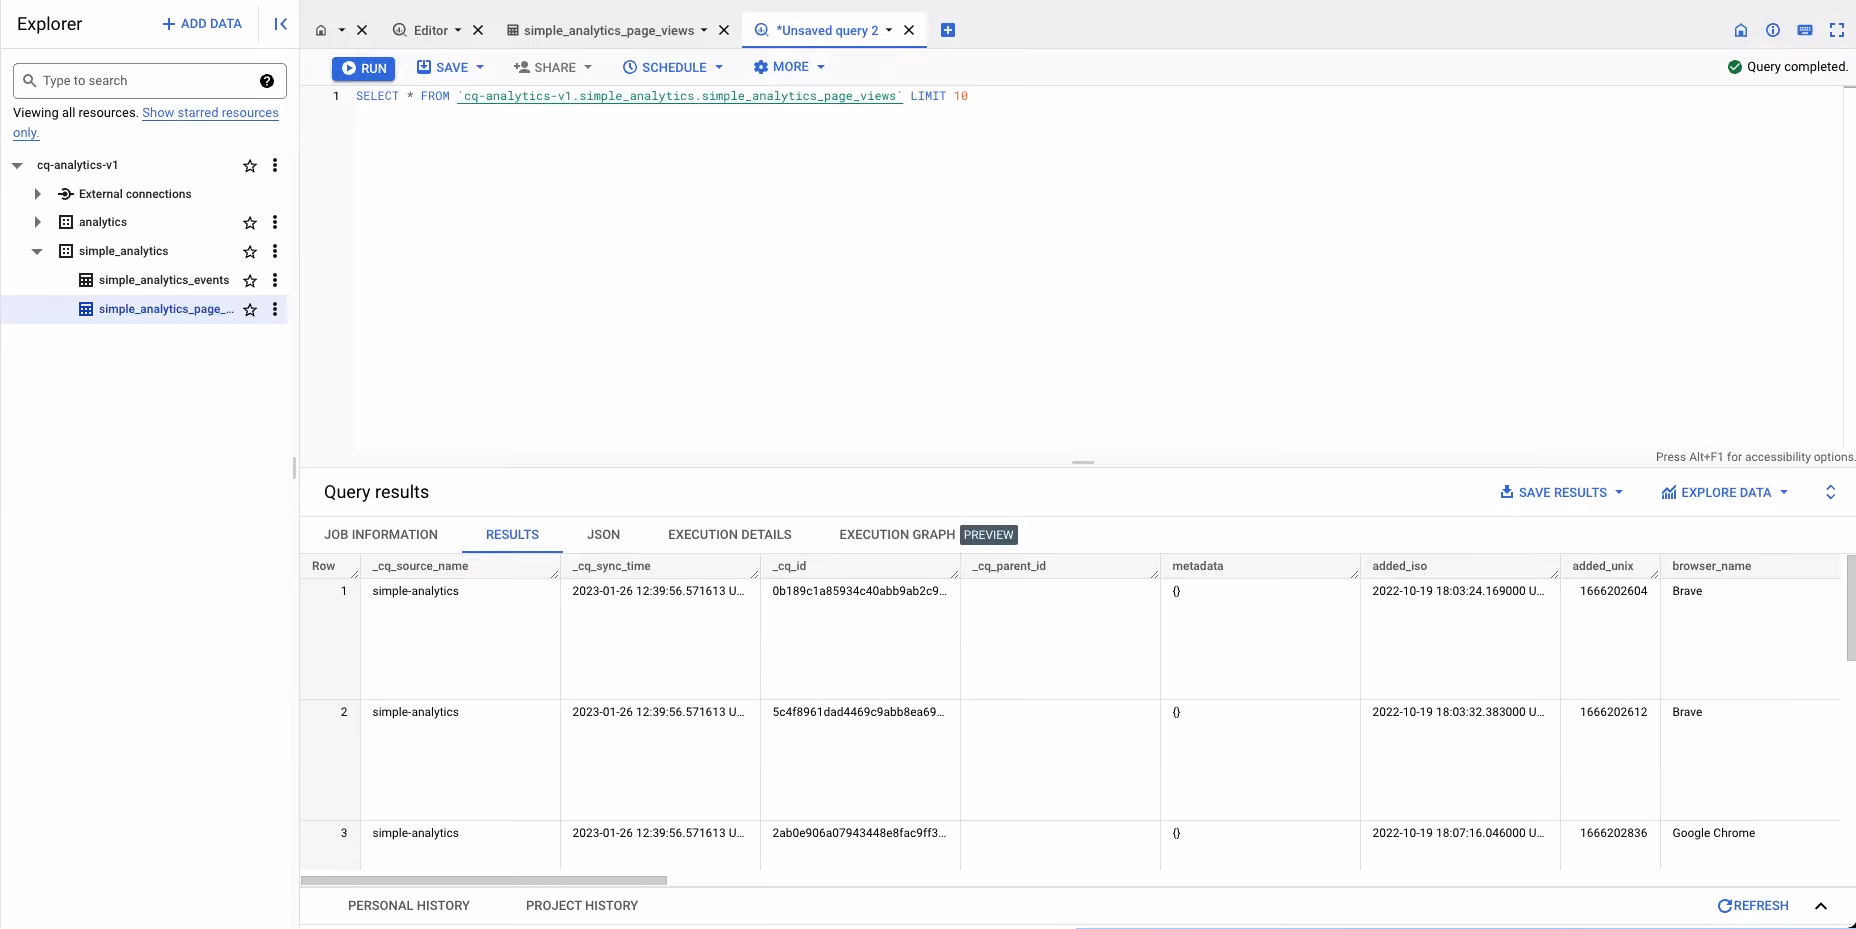Open Explore Data dropdown
Viewport: 1856px width, 929px height.
pyautogui.click(x=1724, y=493)
